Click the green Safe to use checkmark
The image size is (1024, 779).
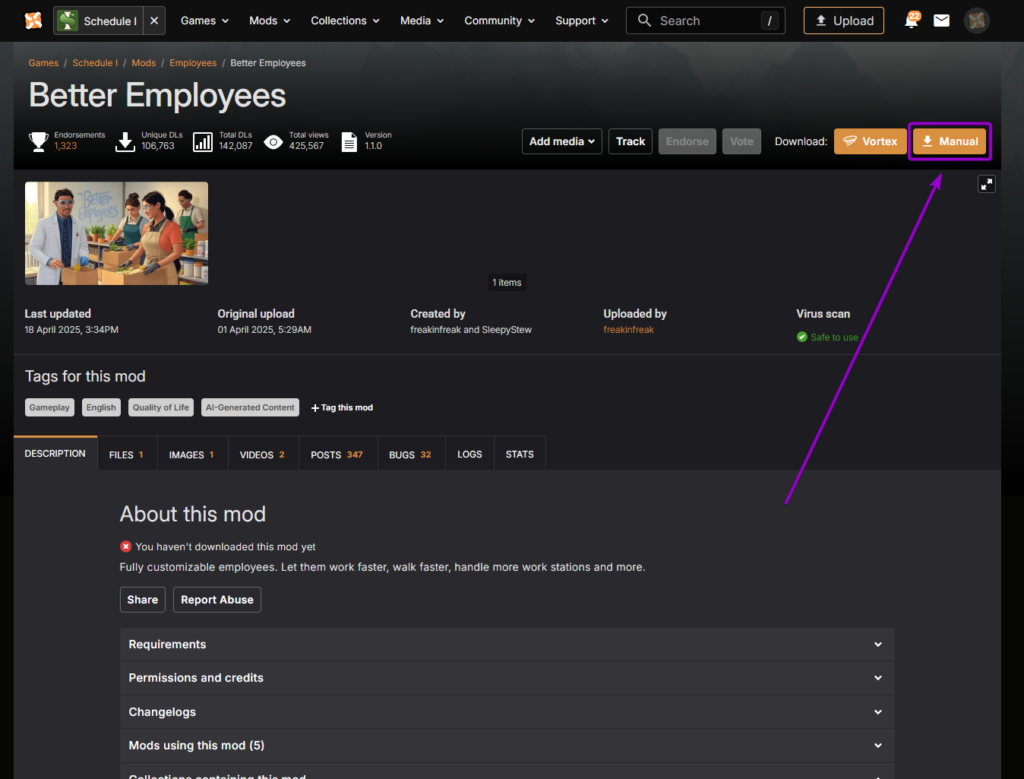(x=802, y=337)
